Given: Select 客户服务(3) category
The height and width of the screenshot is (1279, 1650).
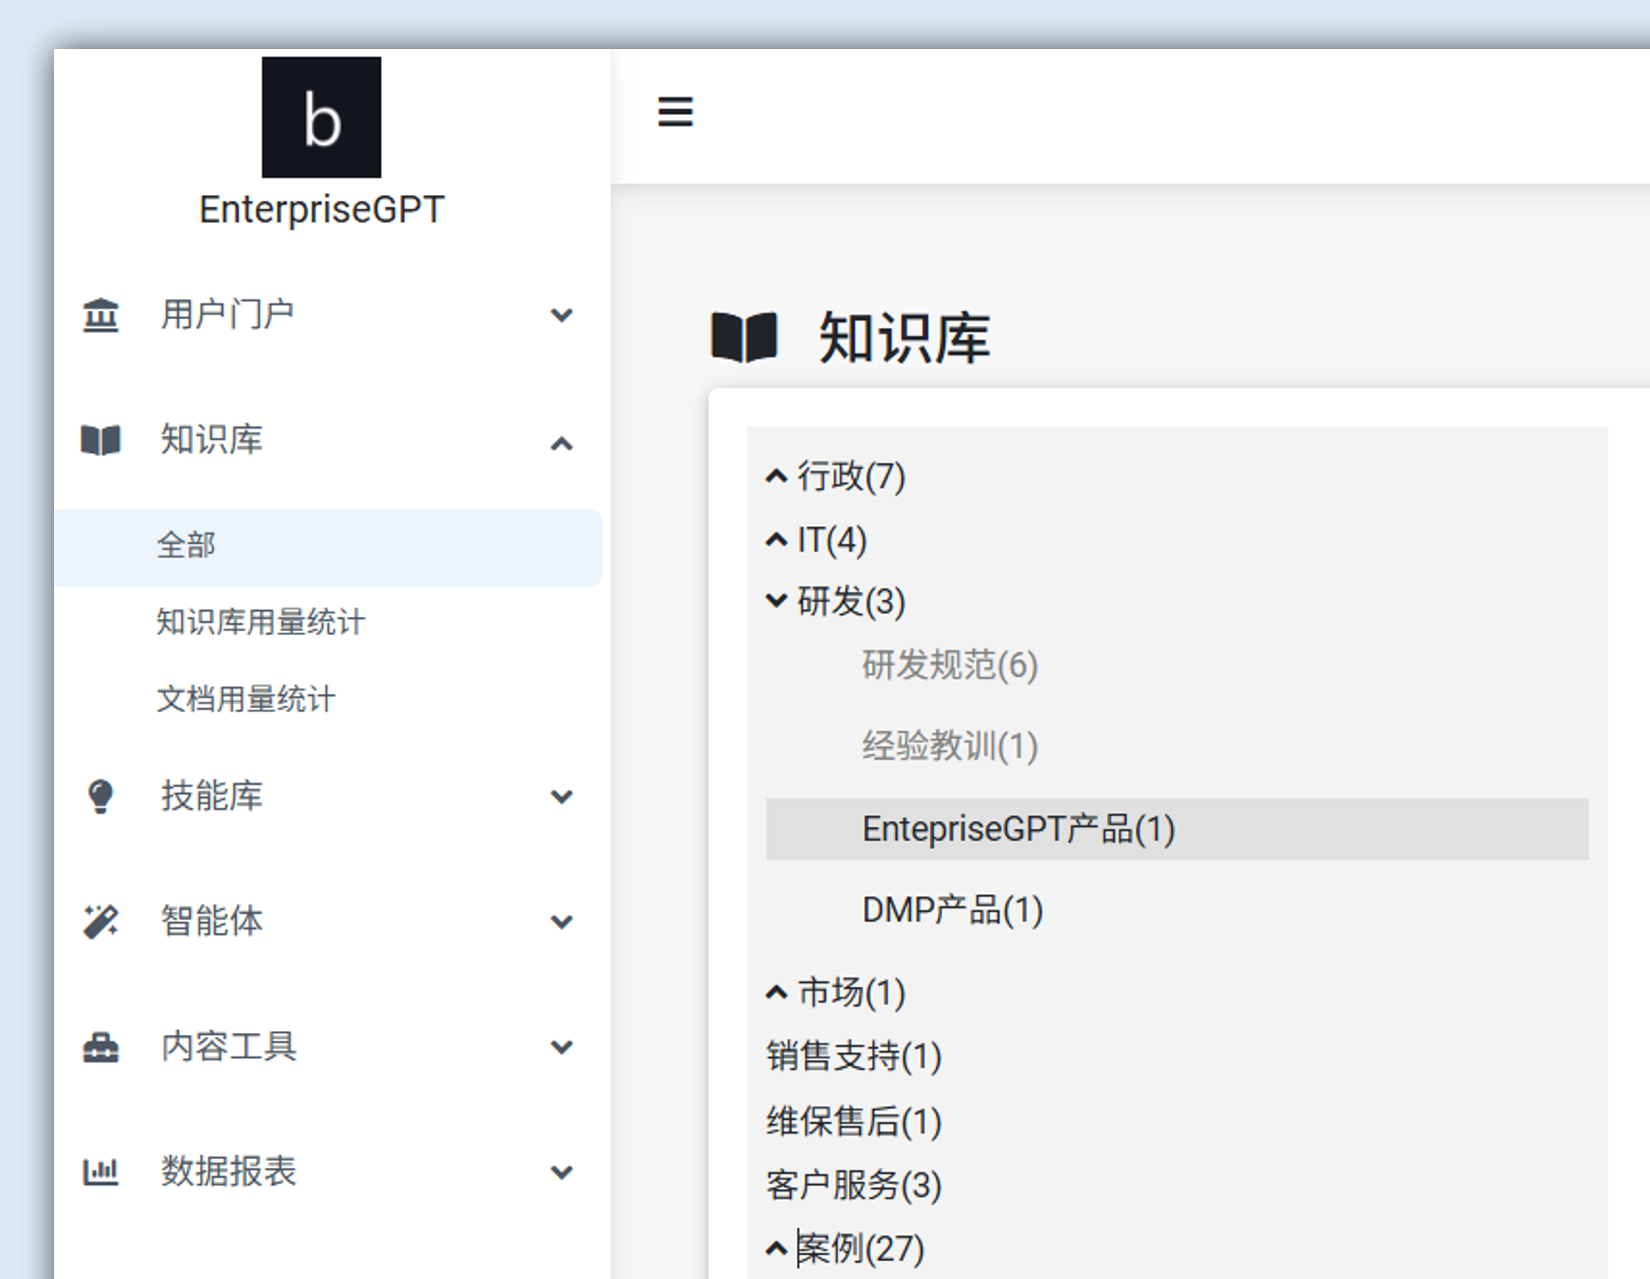Looking at the screenshot, I should [854, 1186].
